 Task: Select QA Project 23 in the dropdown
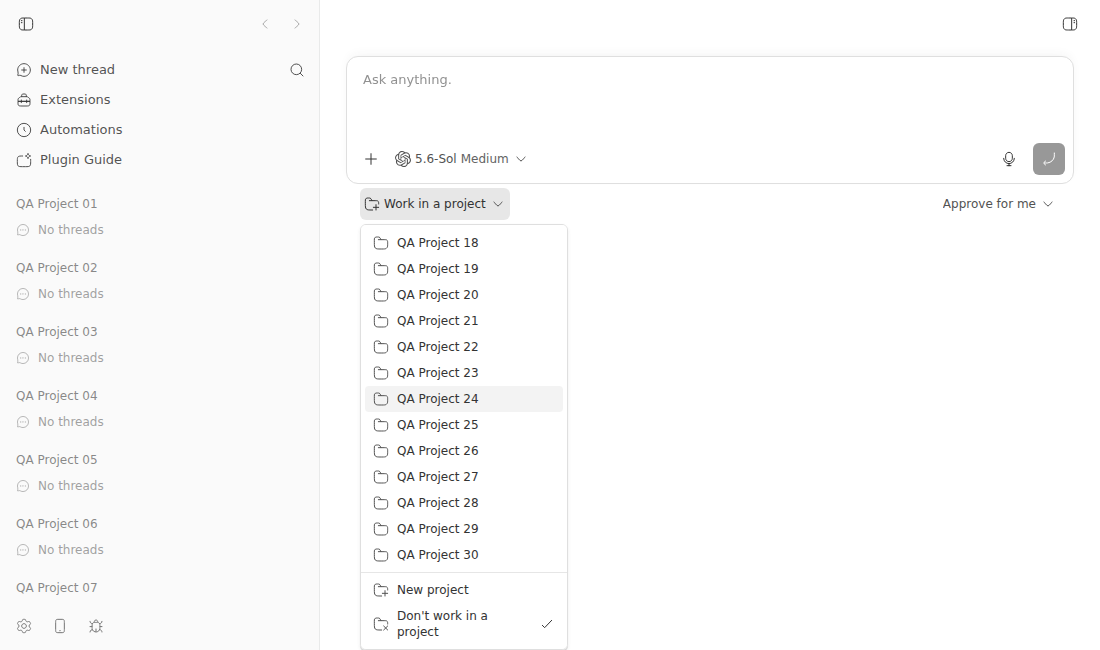tap(464, 372)
